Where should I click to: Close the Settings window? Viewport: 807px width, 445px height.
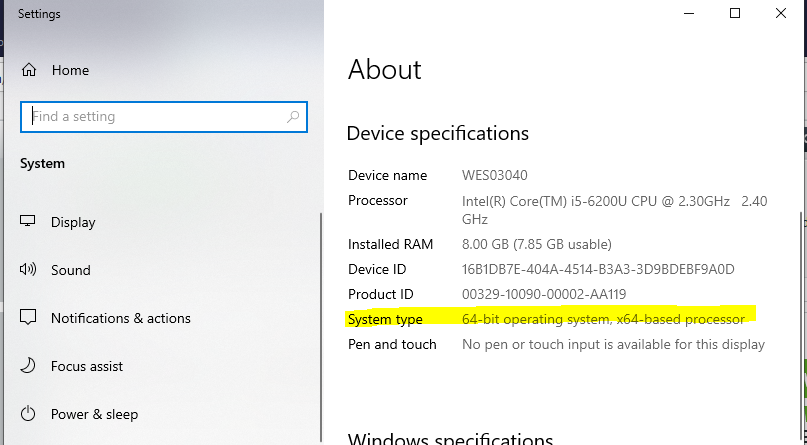[781, 13]
